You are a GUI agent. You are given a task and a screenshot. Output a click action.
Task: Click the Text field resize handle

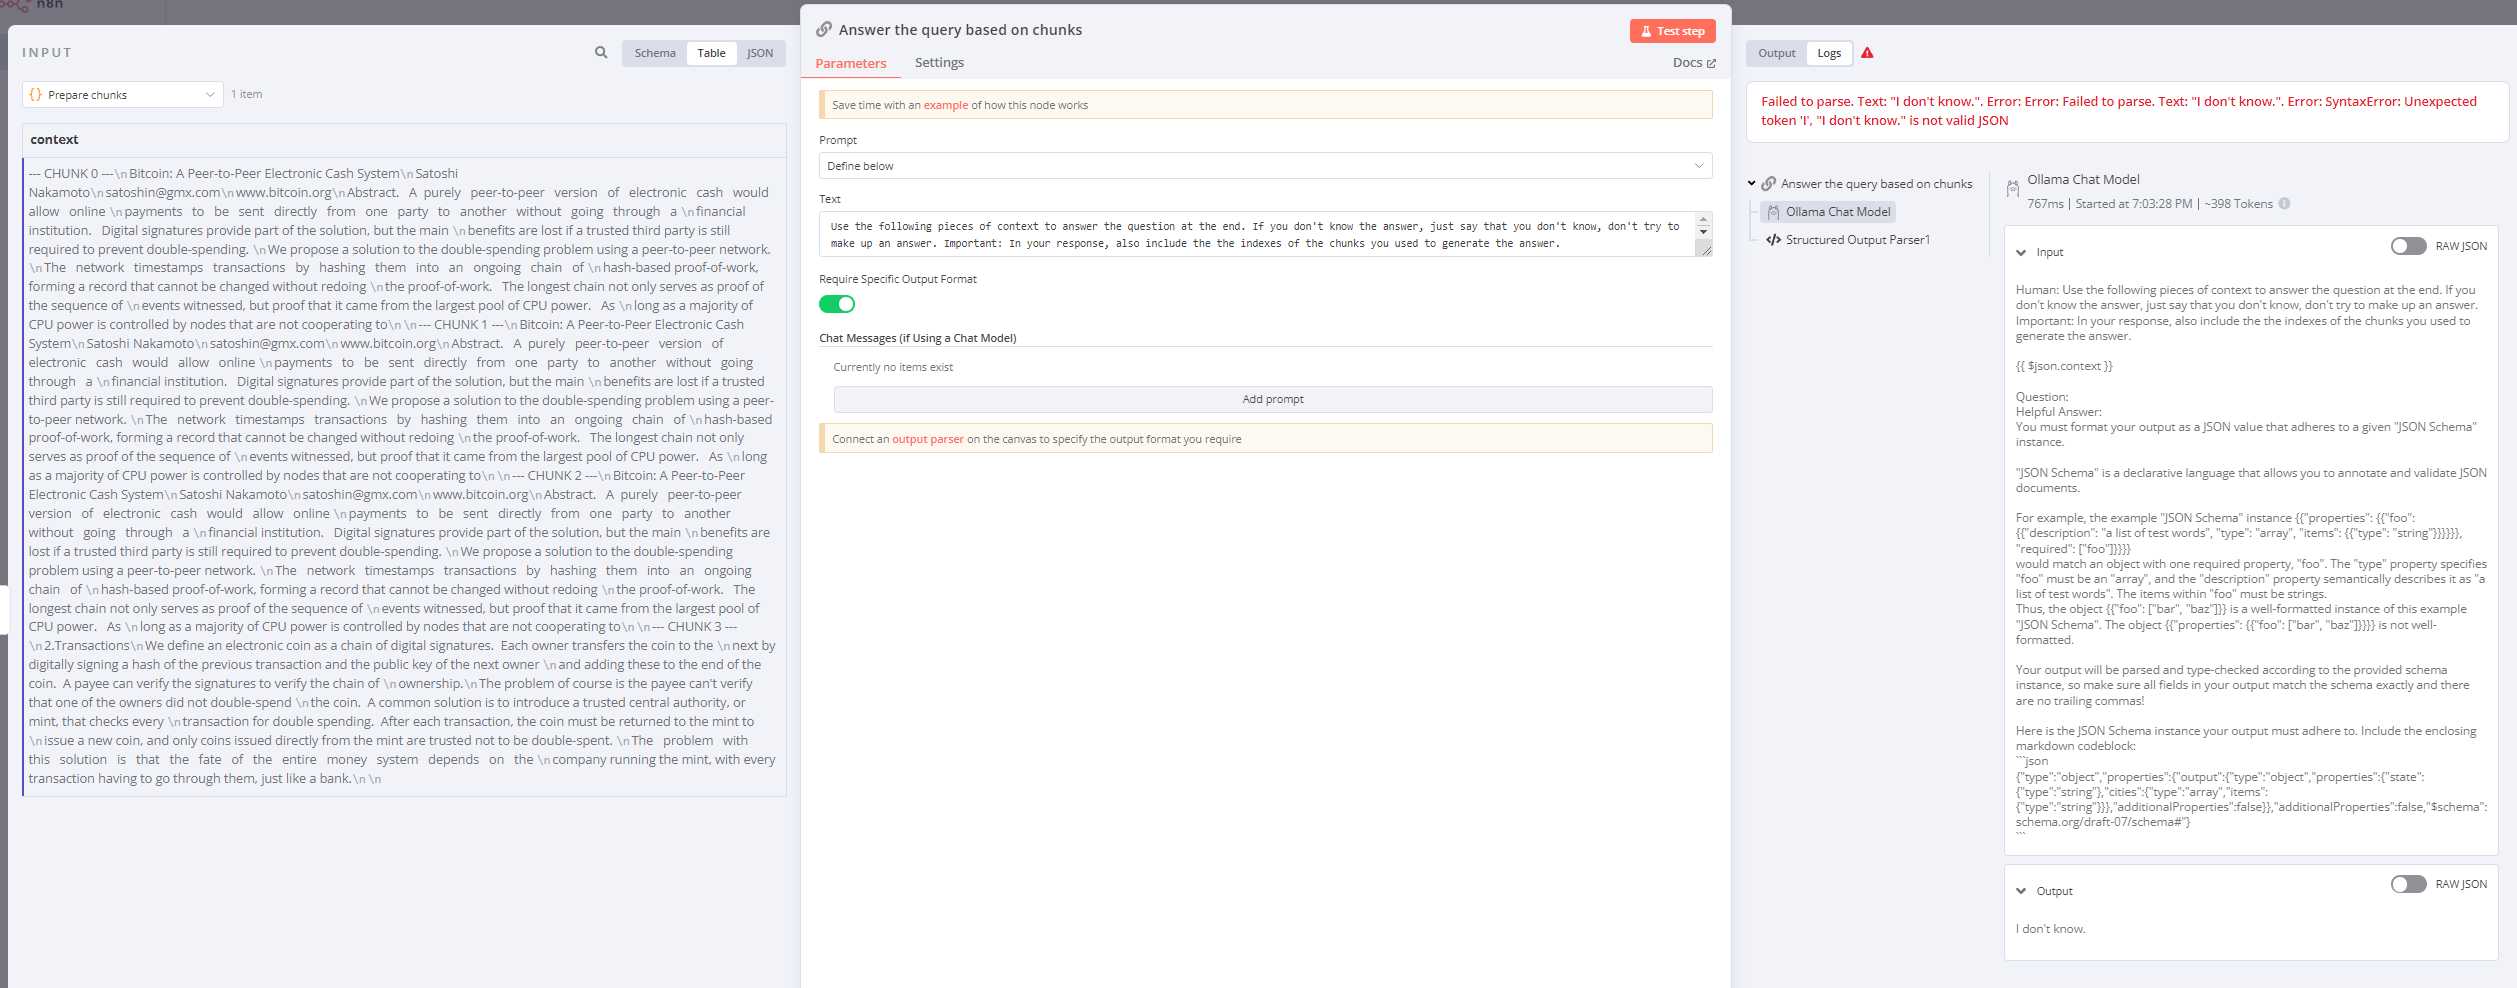coord(1705,250)
